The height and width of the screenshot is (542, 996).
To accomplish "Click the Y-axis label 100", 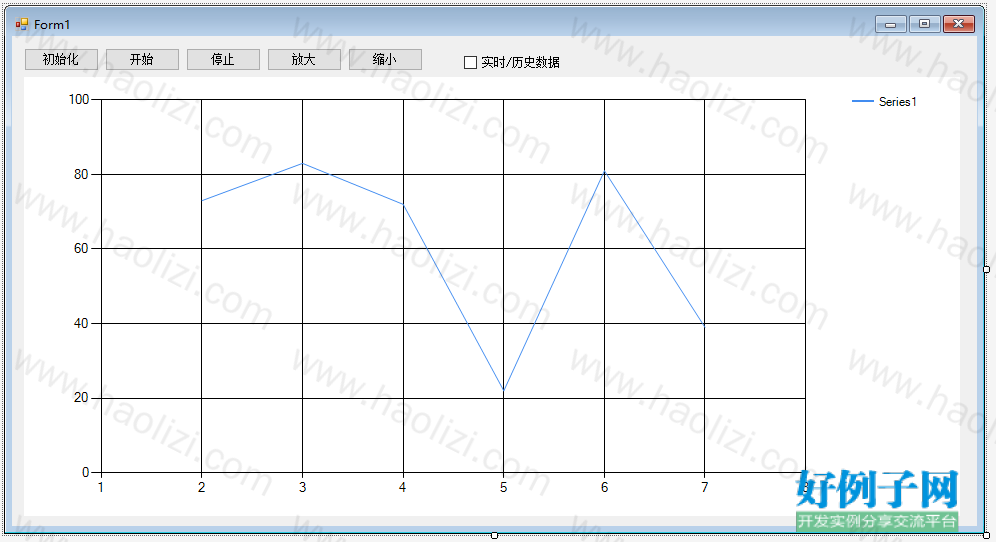I will 79,99.
